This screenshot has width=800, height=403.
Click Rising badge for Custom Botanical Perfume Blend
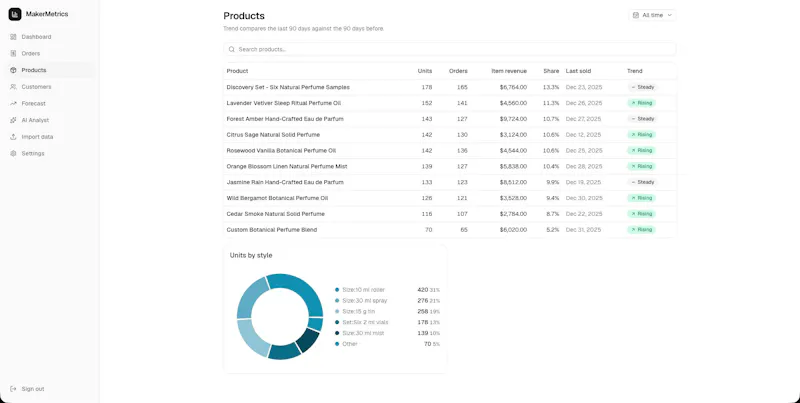pos(641,230)
